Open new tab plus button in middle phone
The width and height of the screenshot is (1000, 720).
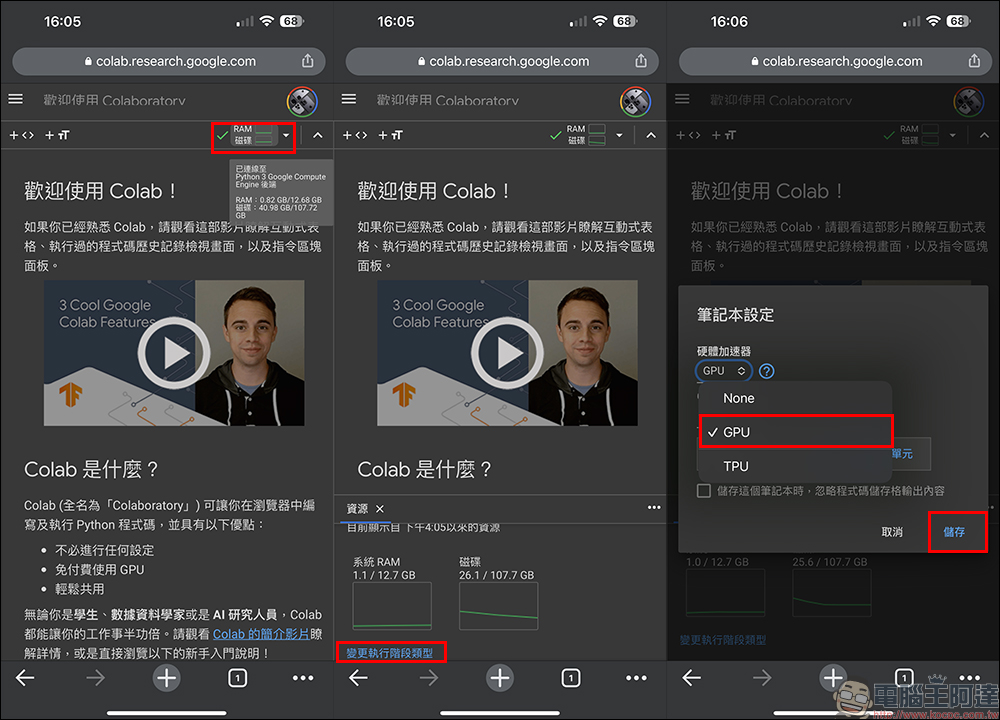coord(500,678)
